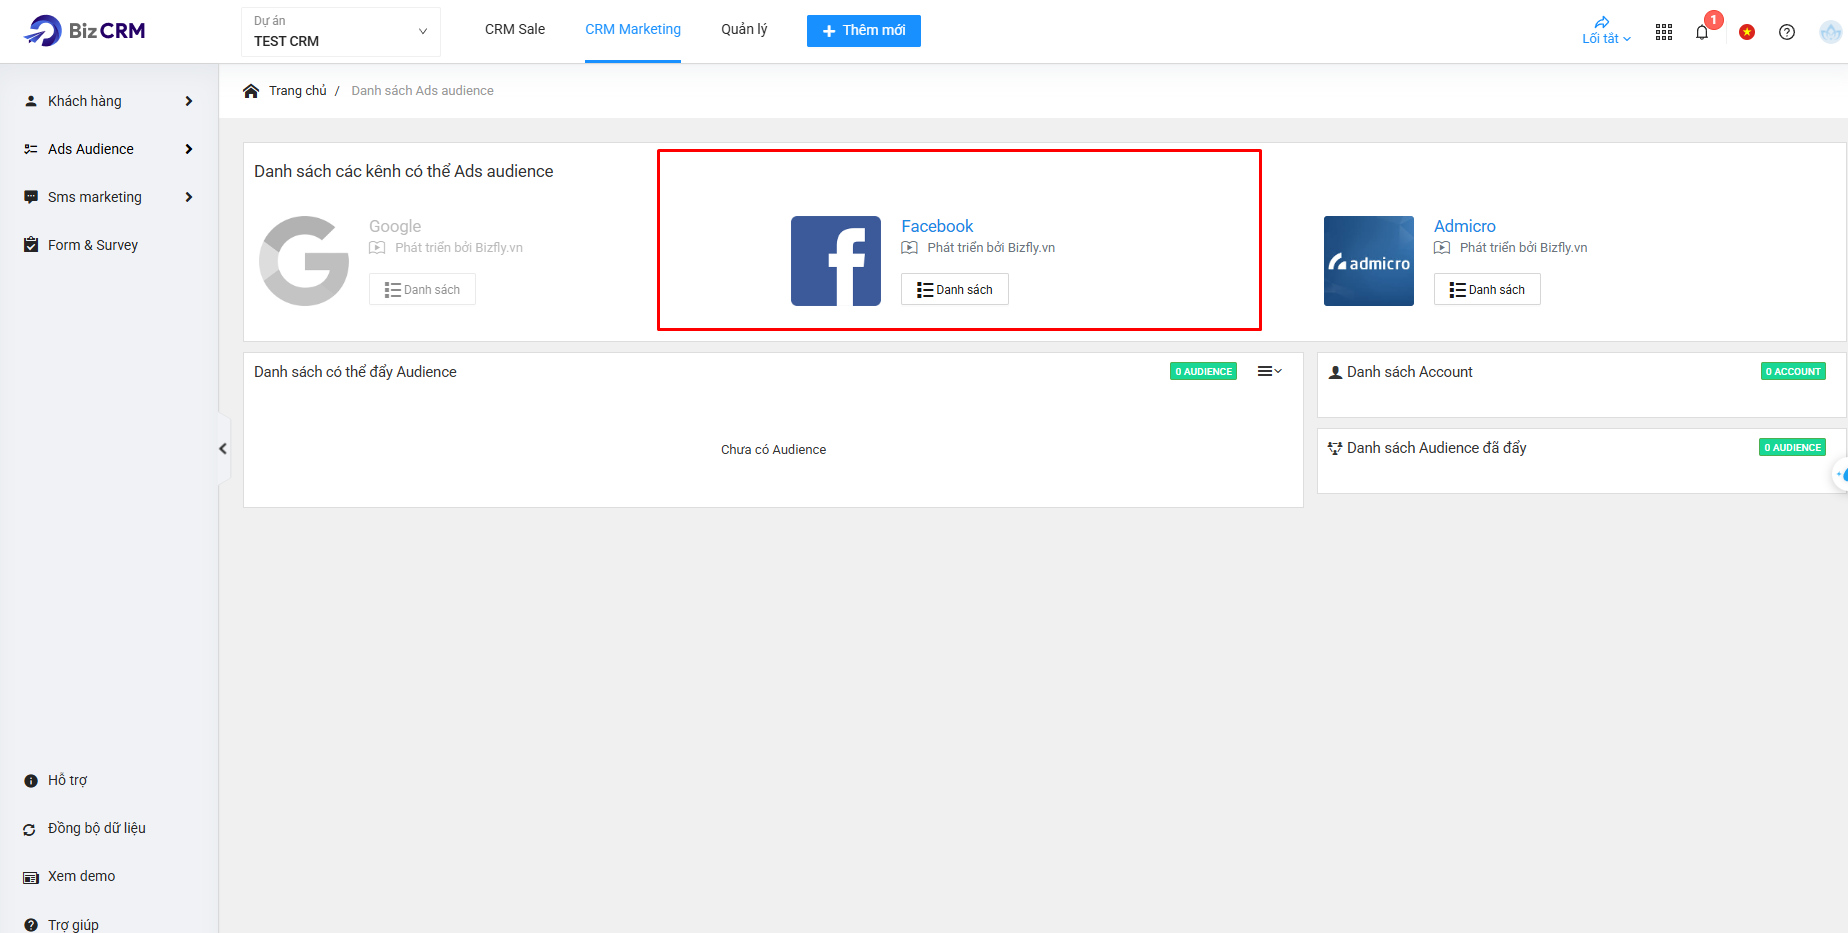This screenshot has height=933, width=1848.
Task: Click the Facebook logo thumbnail
Action: click(x=836, y=261)
